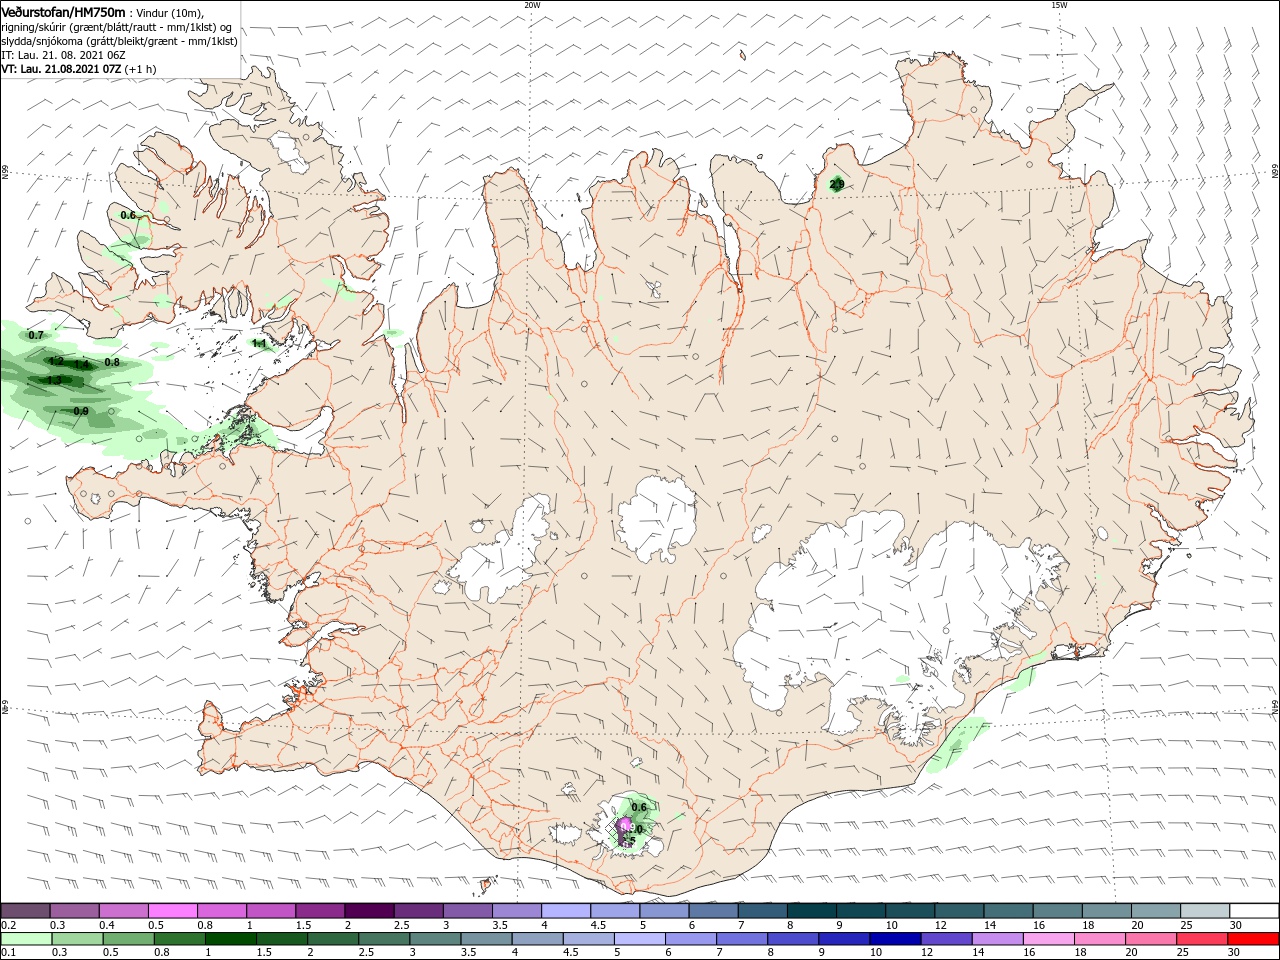Pick the bright pink swatch labeled 0.5 in snow legend

click(172, 910)
